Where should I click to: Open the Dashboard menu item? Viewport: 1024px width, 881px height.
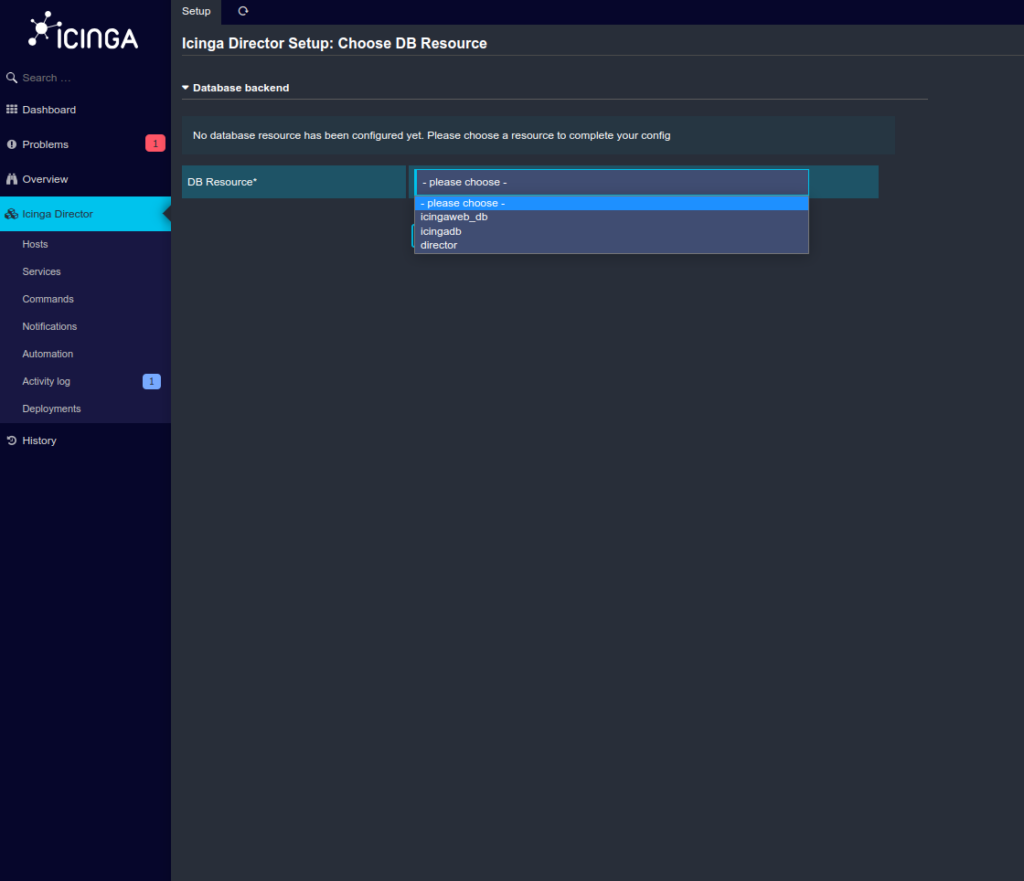86,110
